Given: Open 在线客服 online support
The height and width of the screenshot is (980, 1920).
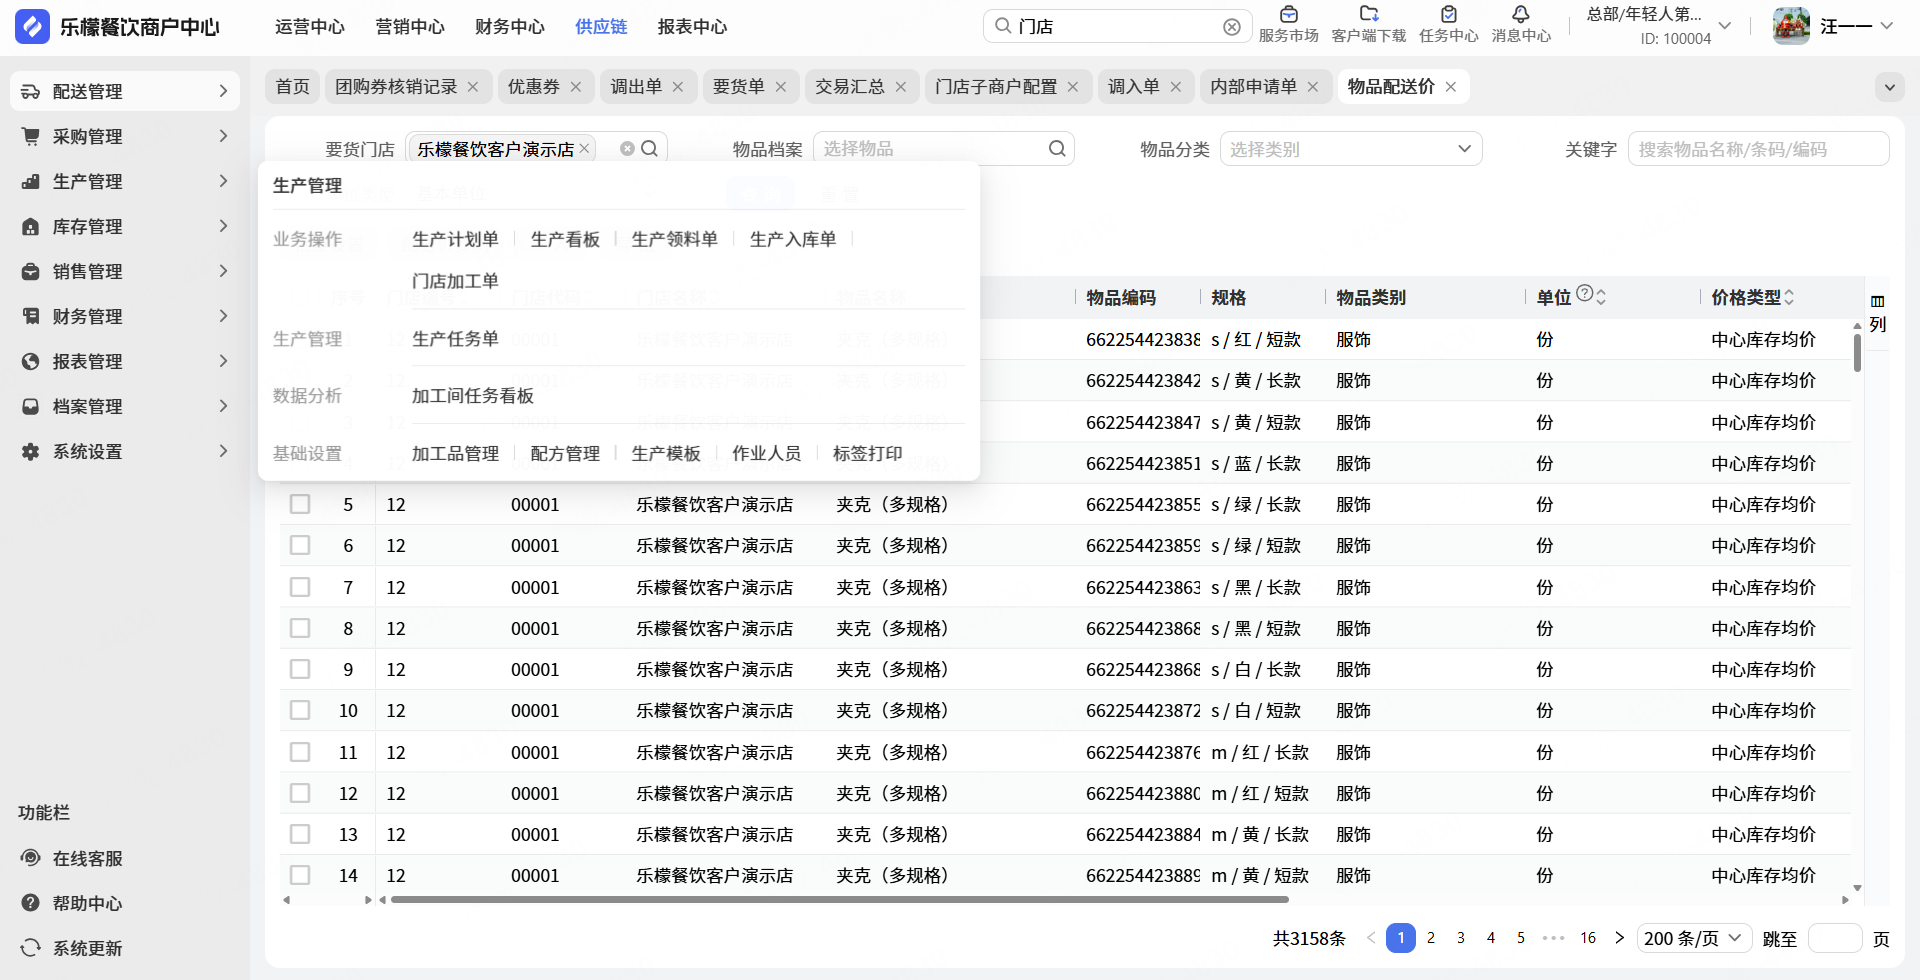Looking at the screenshot, I should coord(87,858).
